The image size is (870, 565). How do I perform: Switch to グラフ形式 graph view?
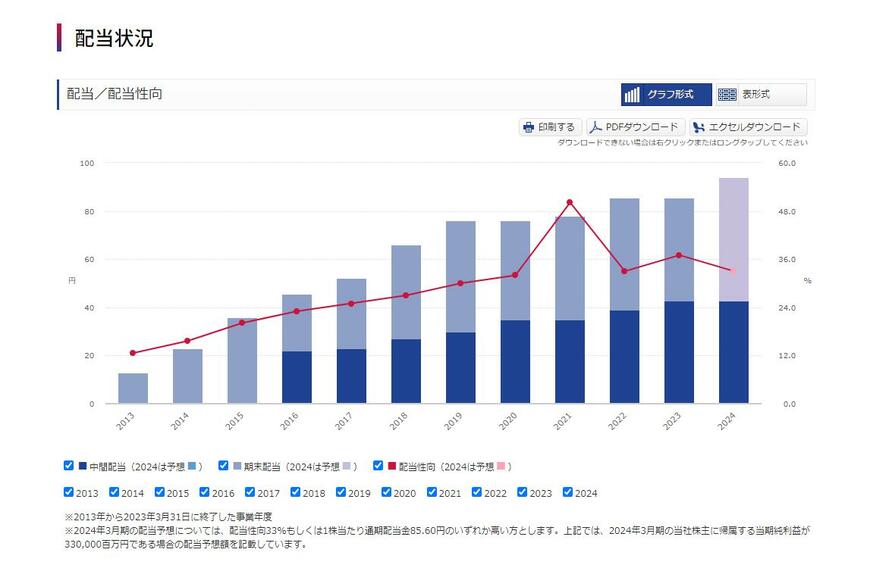point(666,95)
